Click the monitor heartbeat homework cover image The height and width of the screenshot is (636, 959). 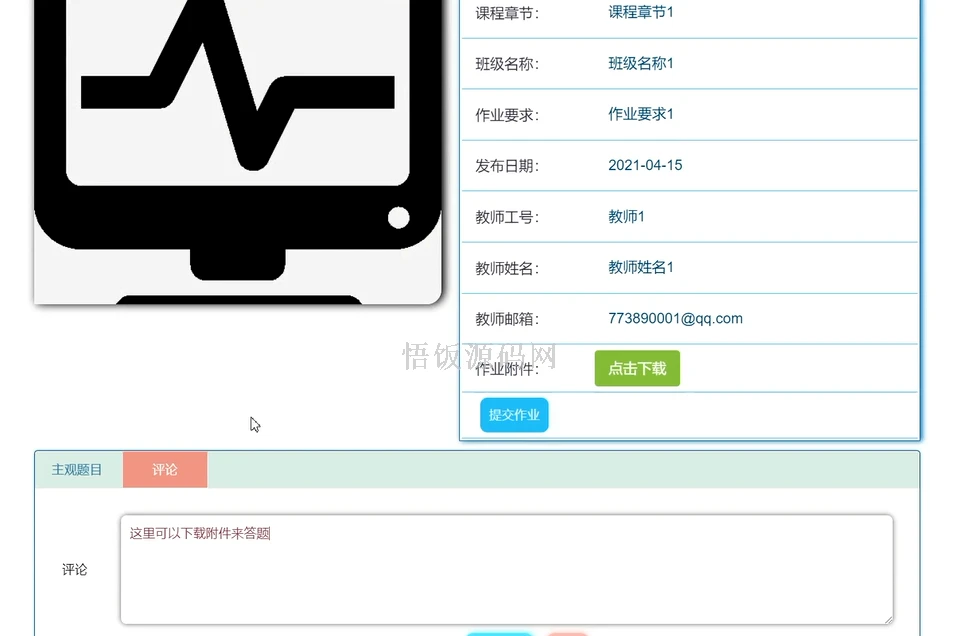click(x=237, y=150)
